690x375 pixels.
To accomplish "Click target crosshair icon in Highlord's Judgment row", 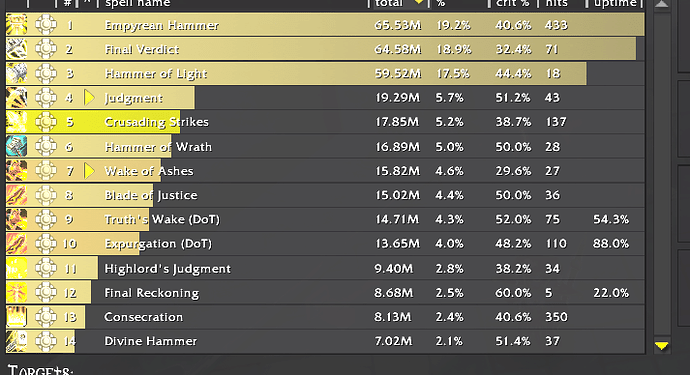I will click(x=46, y=268).
